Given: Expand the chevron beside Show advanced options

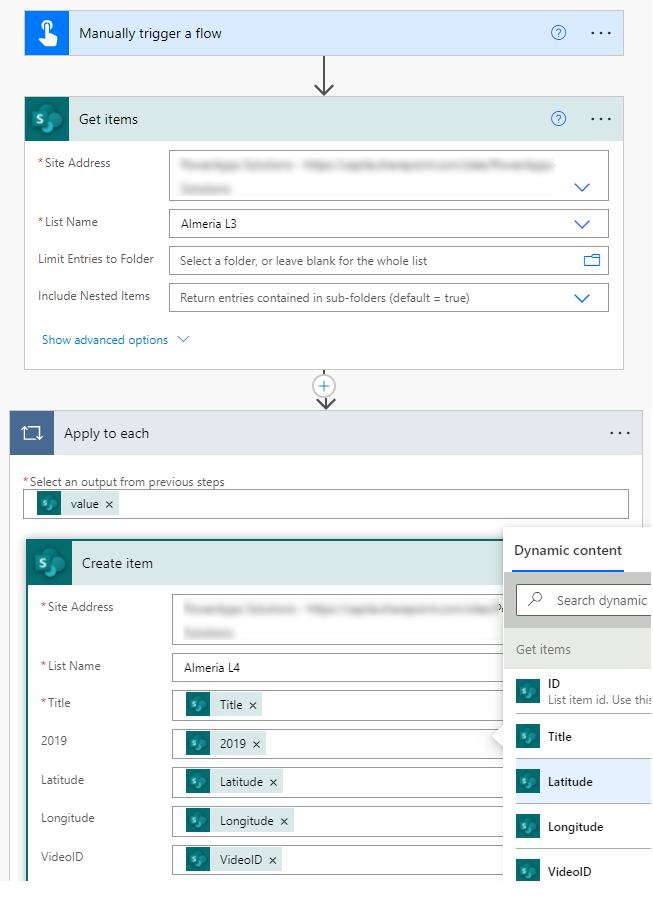Looking at the screenshot, I should click(183, 339).
